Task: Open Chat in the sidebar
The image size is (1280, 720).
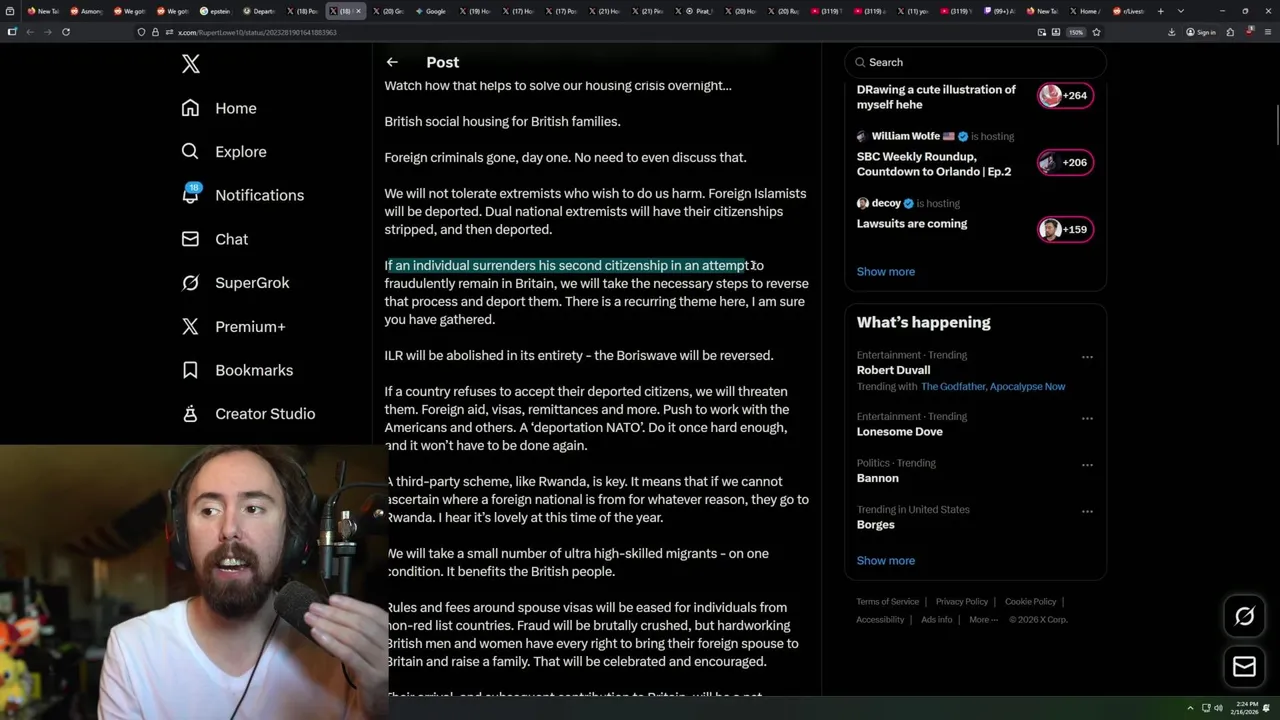Action: click(x=214, y=239)
